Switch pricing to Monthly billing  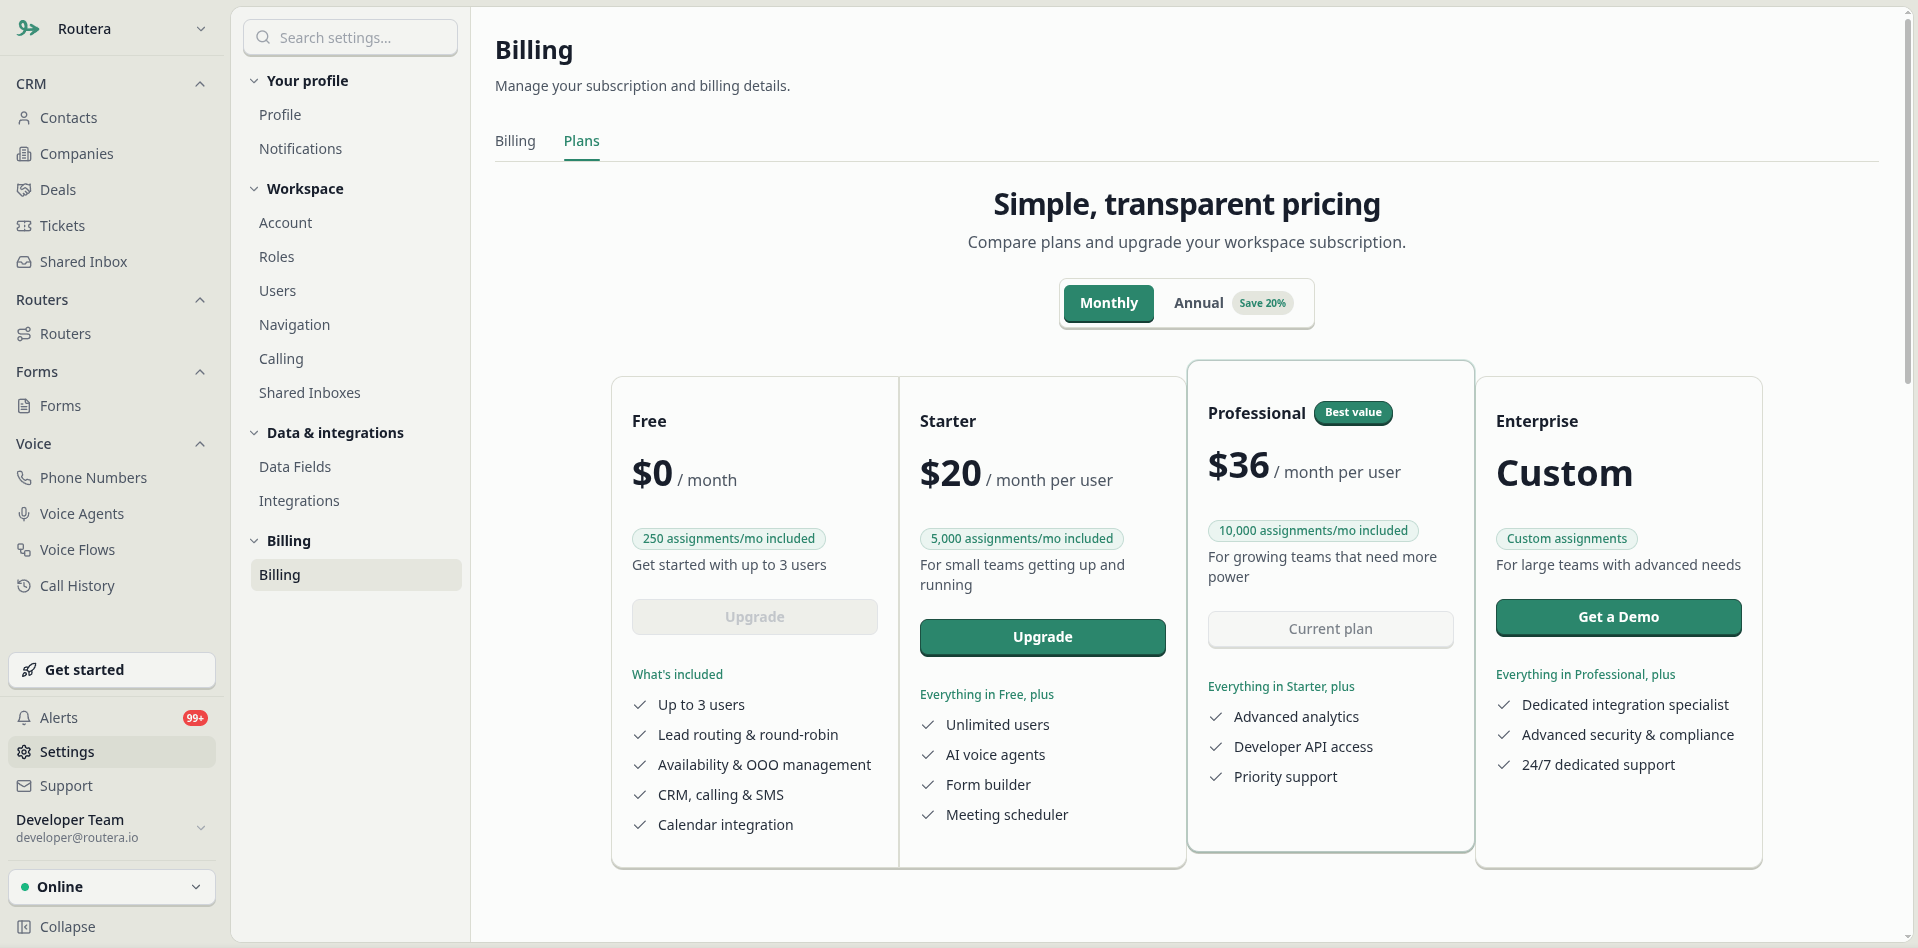click(x=1108, y=303)
